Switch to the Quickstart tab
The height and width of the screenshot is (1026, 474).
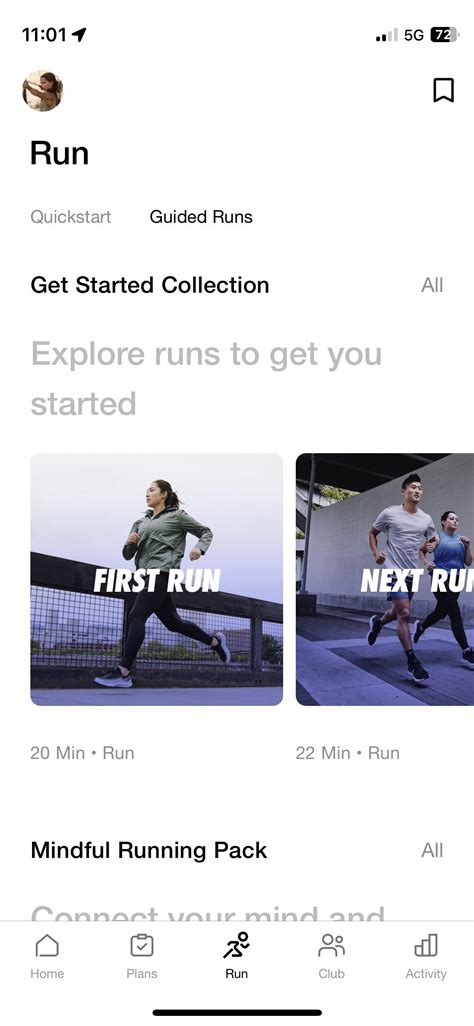tap(71, 217)
